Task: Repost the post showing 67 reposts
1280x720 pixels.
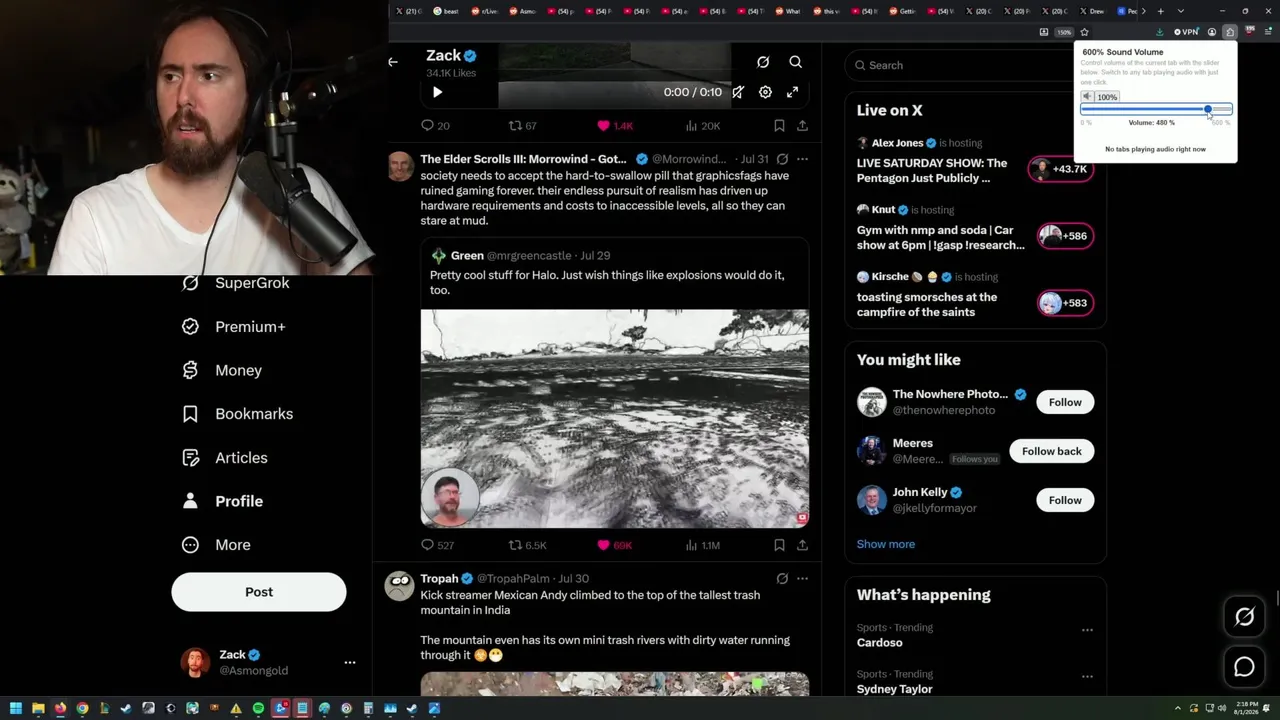Action: tap(523, 126)
